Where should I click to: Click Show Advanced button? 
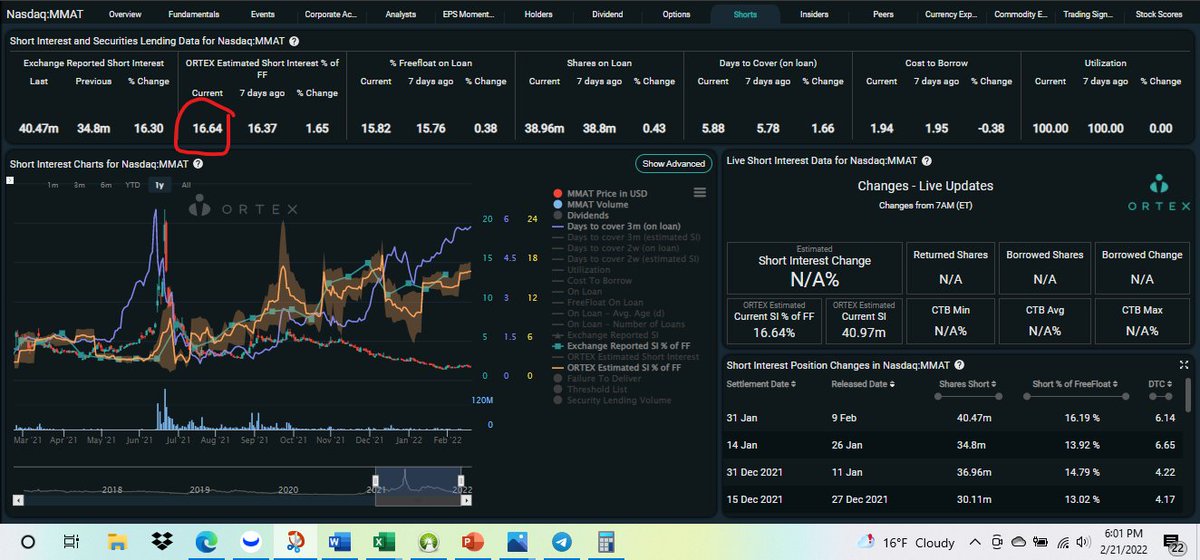click(x=673, y=163)
